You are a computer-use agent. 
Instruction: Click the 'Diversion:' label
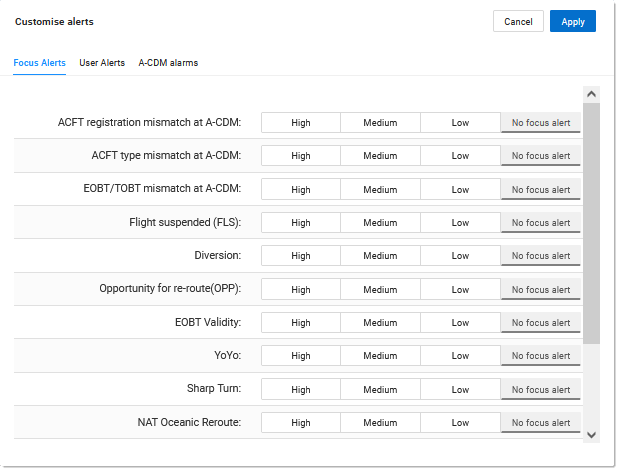(218, 255)
